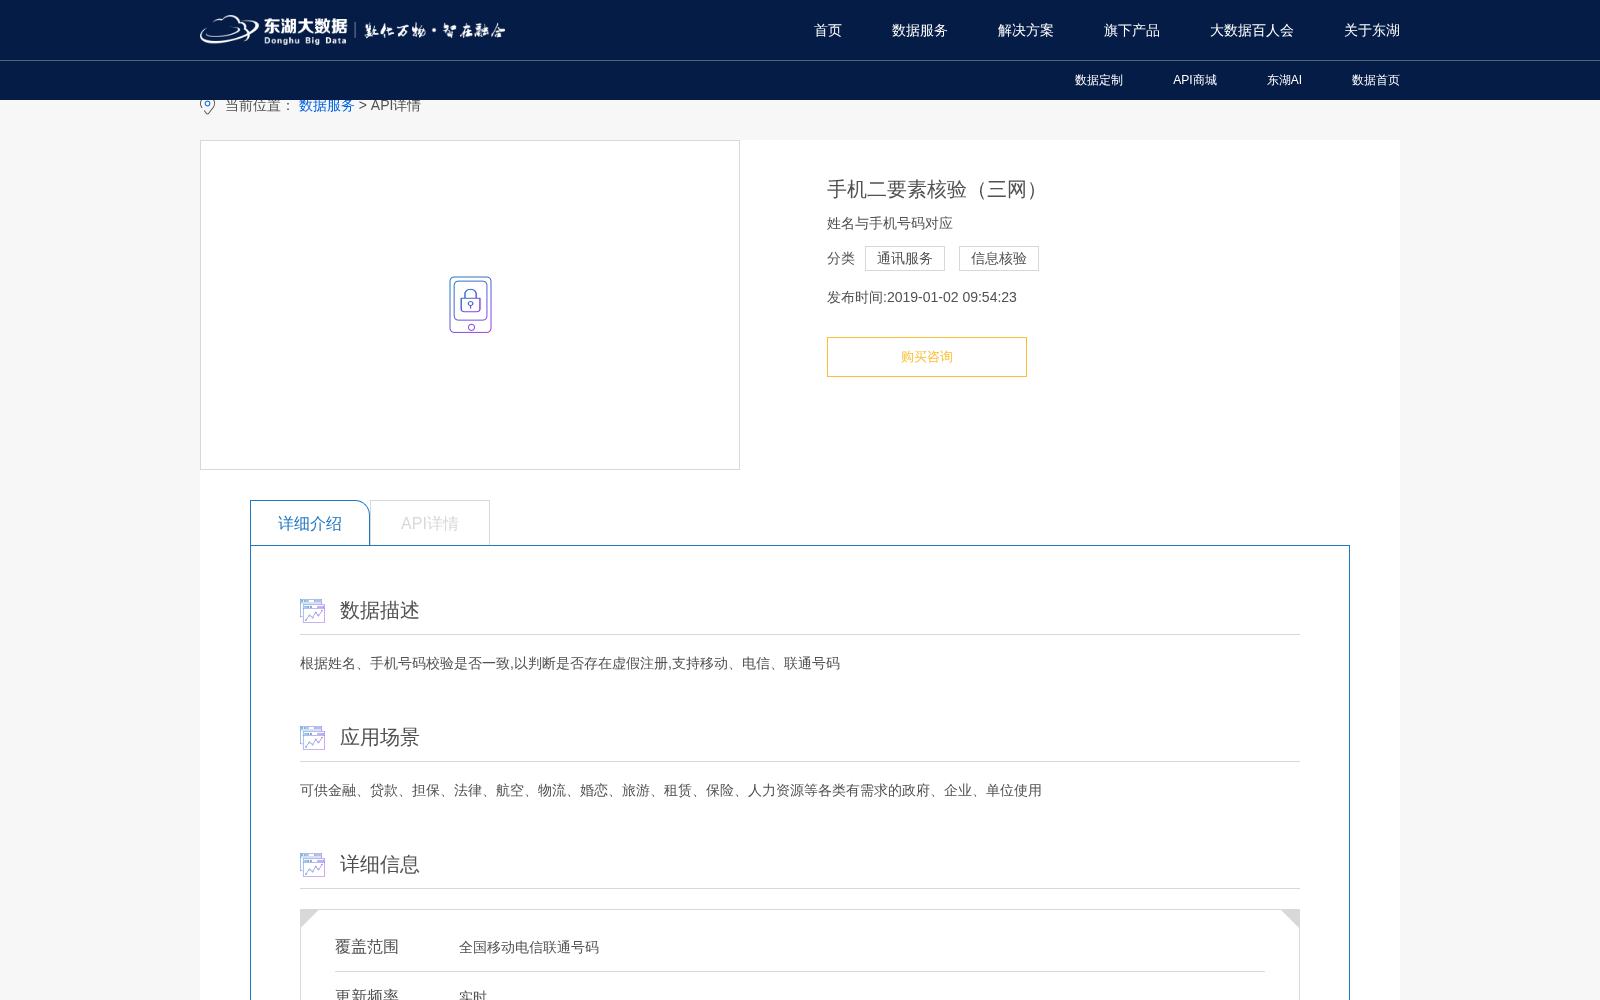The width and height of the screenshot is (1600, 1000).
Task: Follow the 数据服务 breadcrumb link
Action: (326, 105)
